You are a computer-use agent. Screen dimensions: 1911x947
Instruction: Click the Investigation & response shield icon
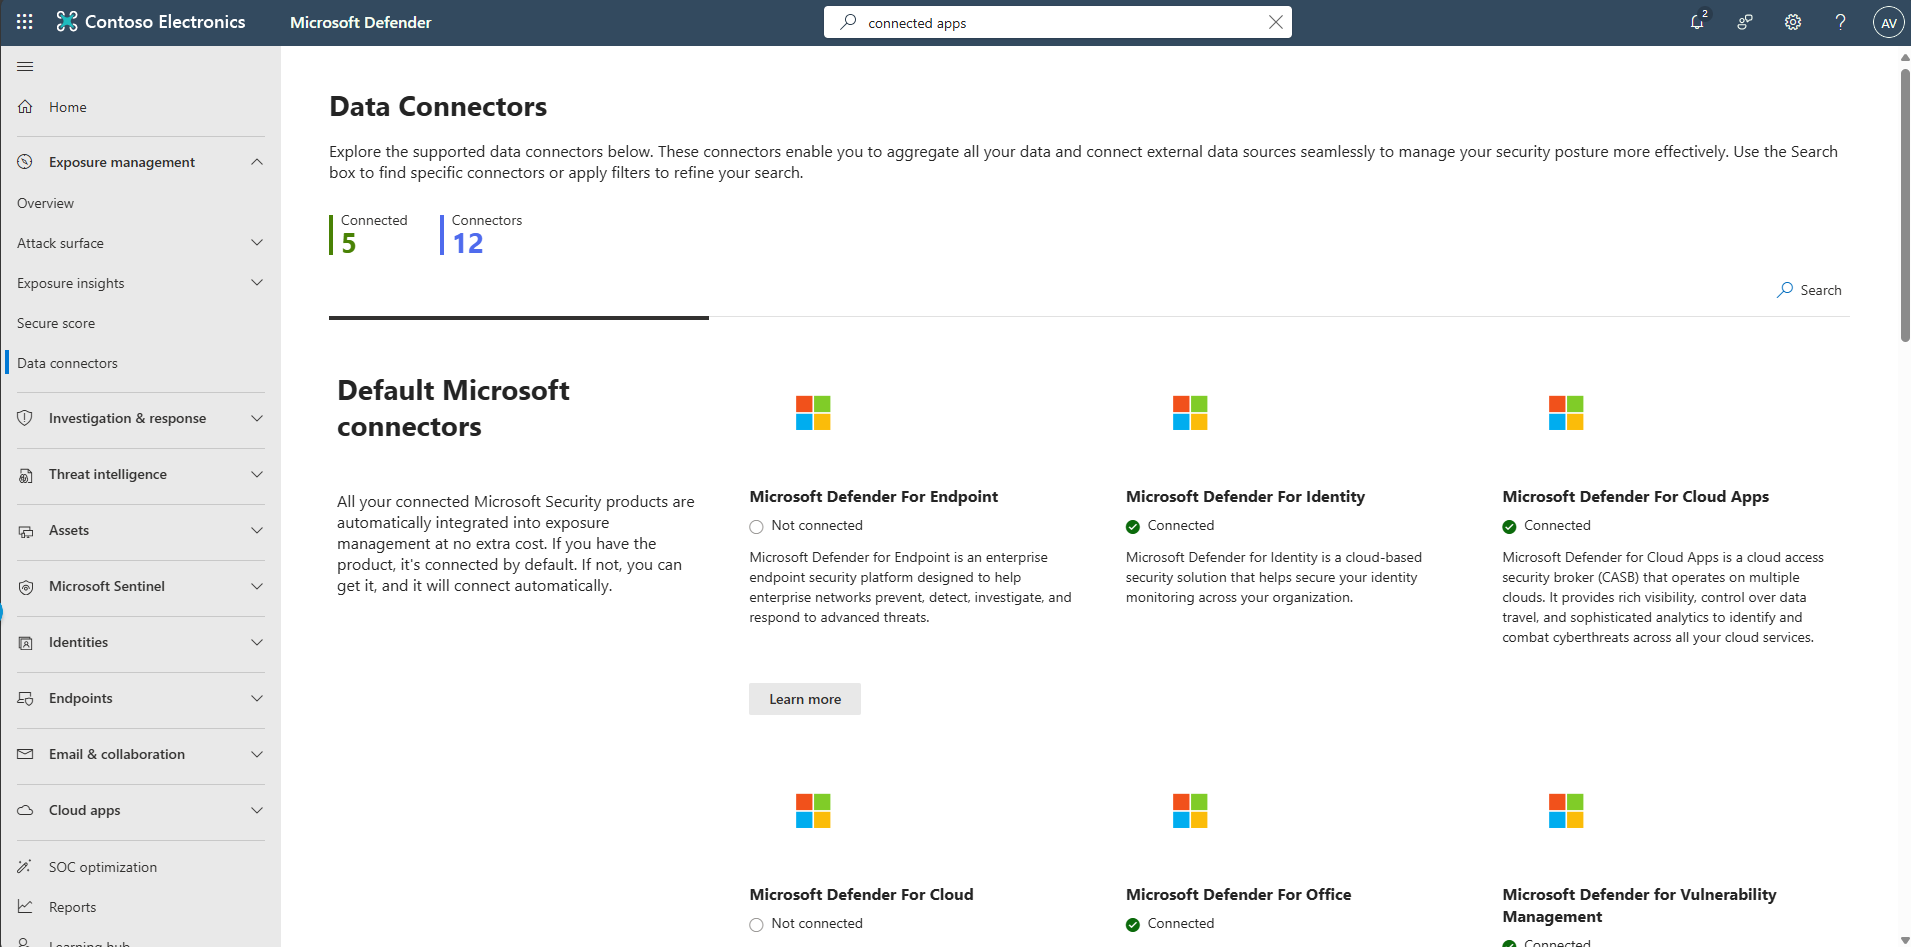26,418
